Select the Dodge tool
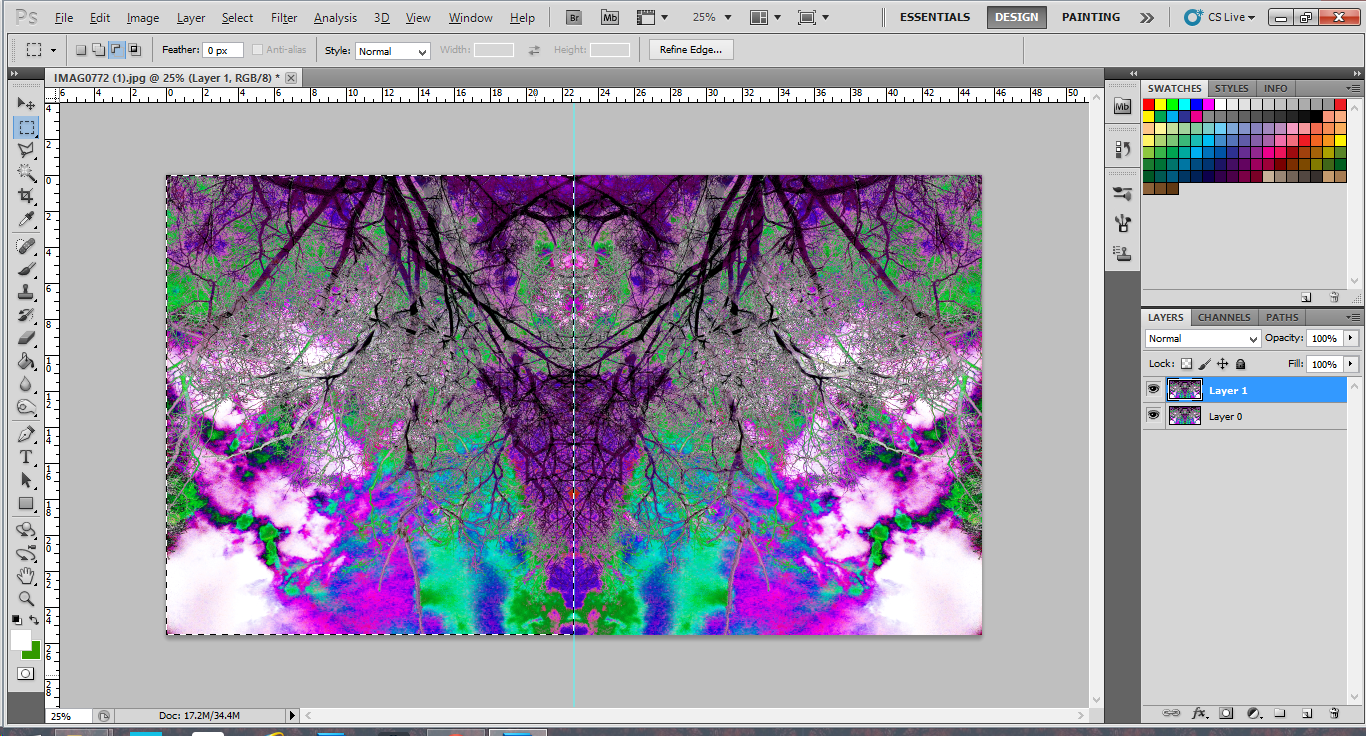Screen dimensions: 1366x736 coord(26,407)
